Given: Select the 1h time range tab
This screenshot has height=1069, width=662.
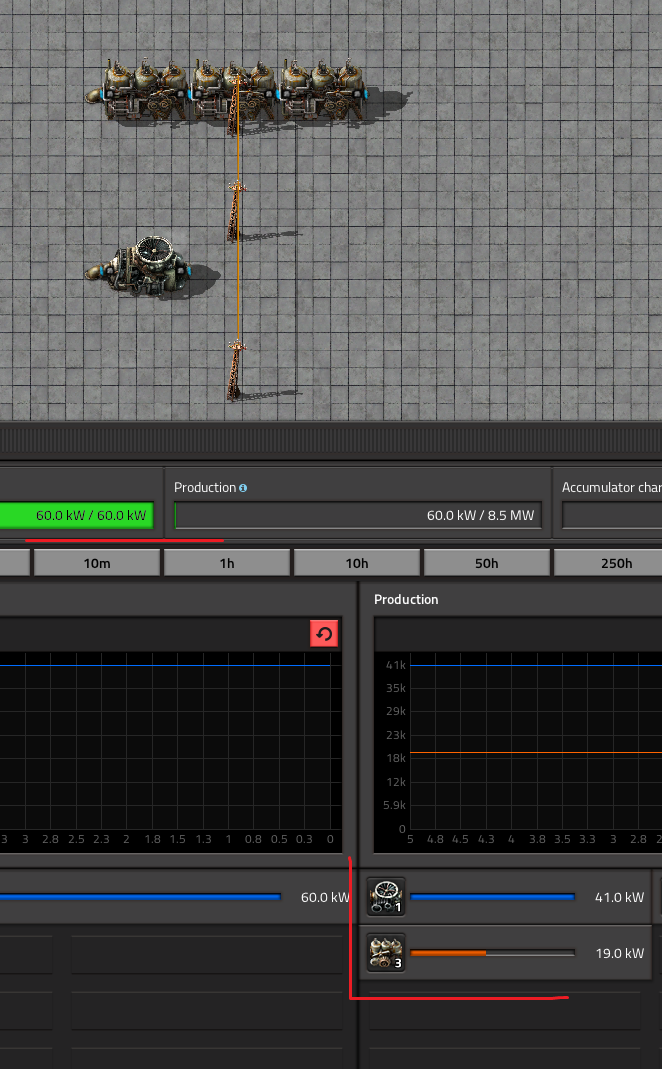Looking at the screenshot, I should tap(227, 563).
